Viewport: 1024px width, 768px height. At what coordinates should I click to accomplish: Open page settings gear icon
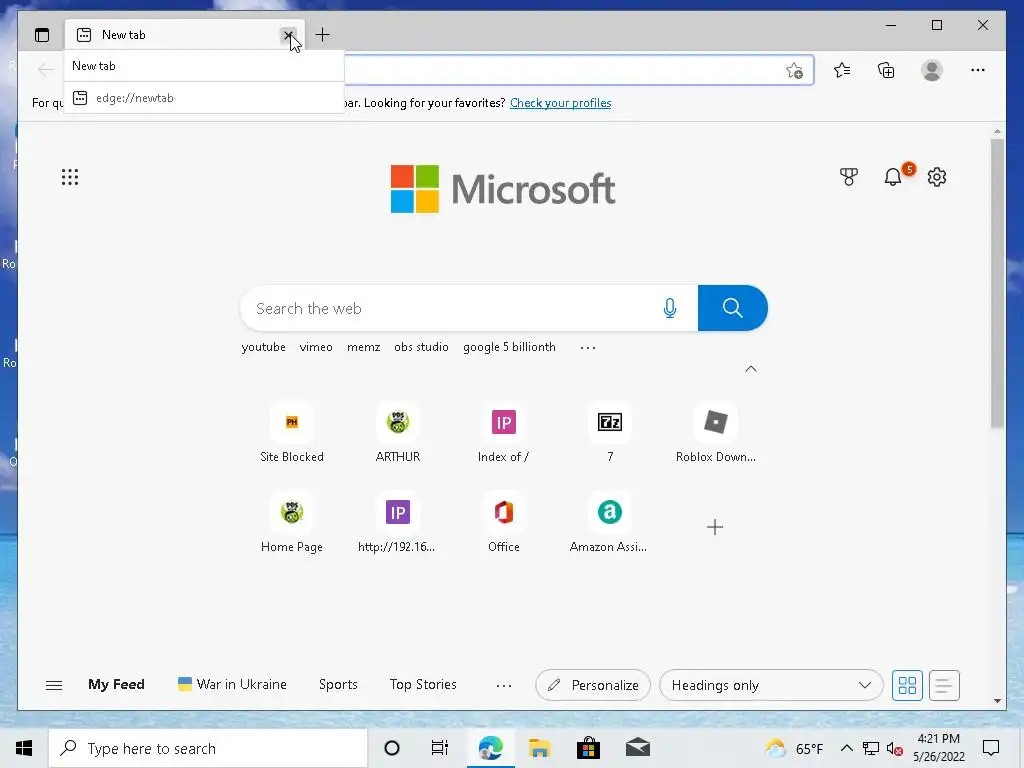point(936,177)
